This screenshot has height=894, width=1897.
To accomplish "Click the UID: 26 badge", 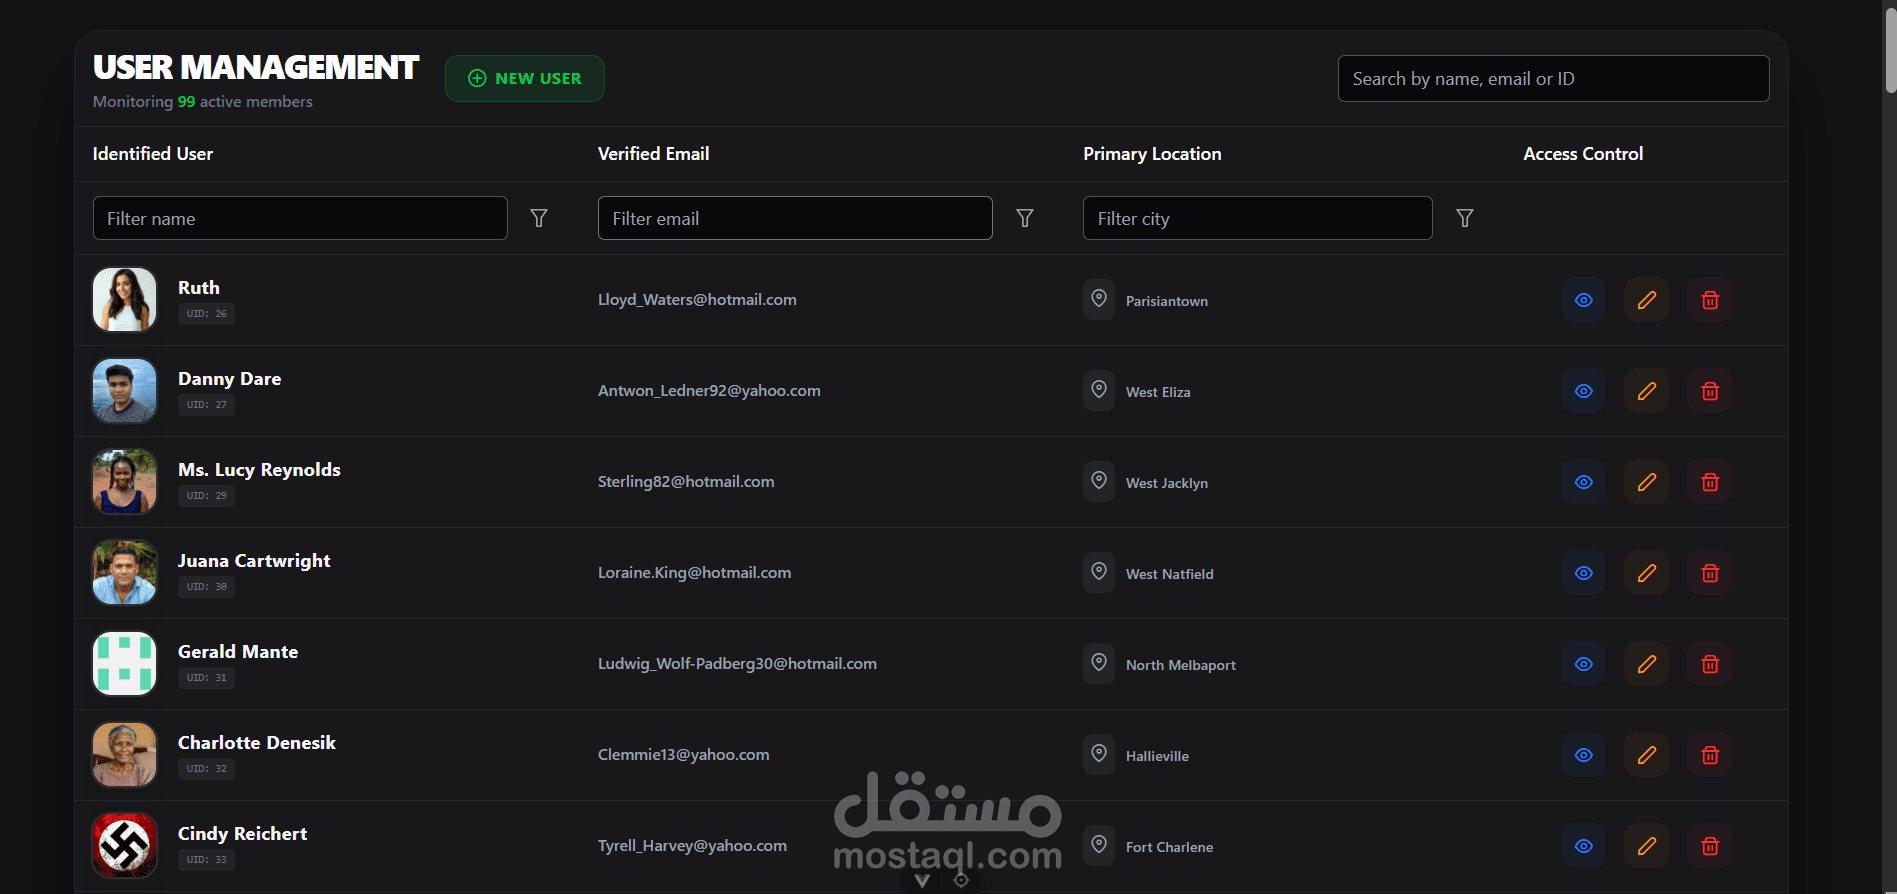I will [206, 314].
